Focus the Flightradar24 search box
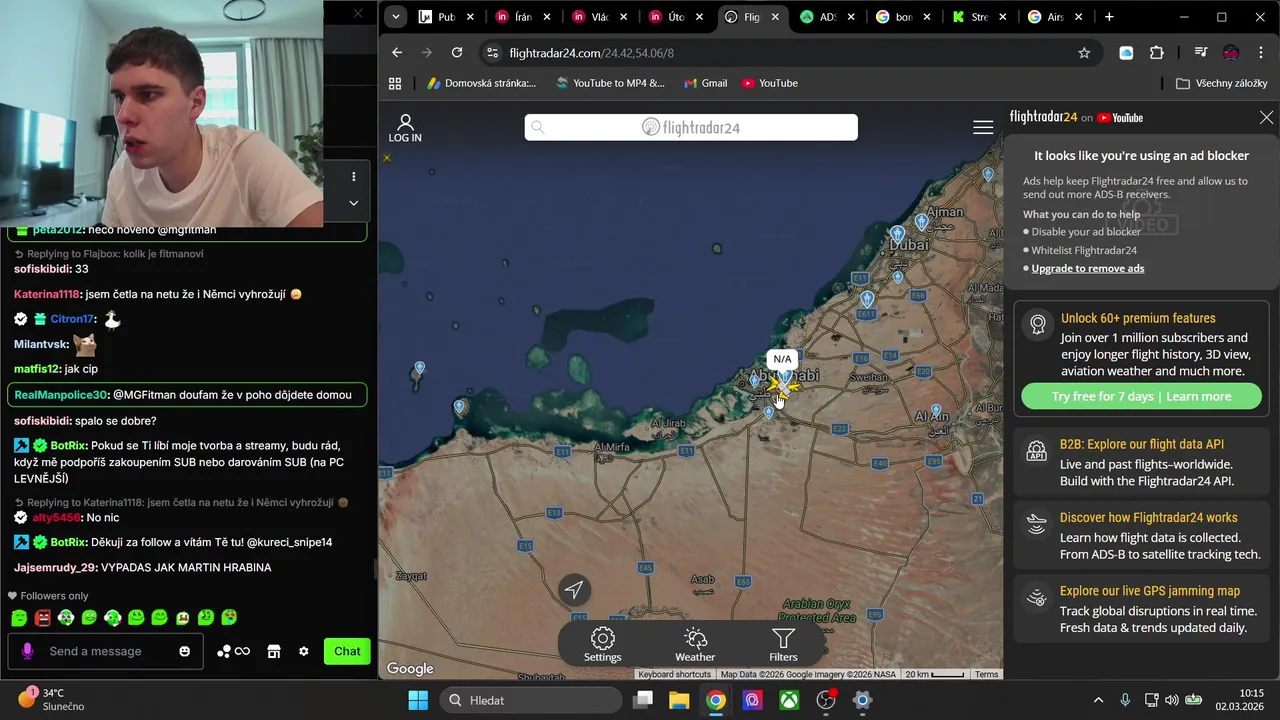 (691, 127)
